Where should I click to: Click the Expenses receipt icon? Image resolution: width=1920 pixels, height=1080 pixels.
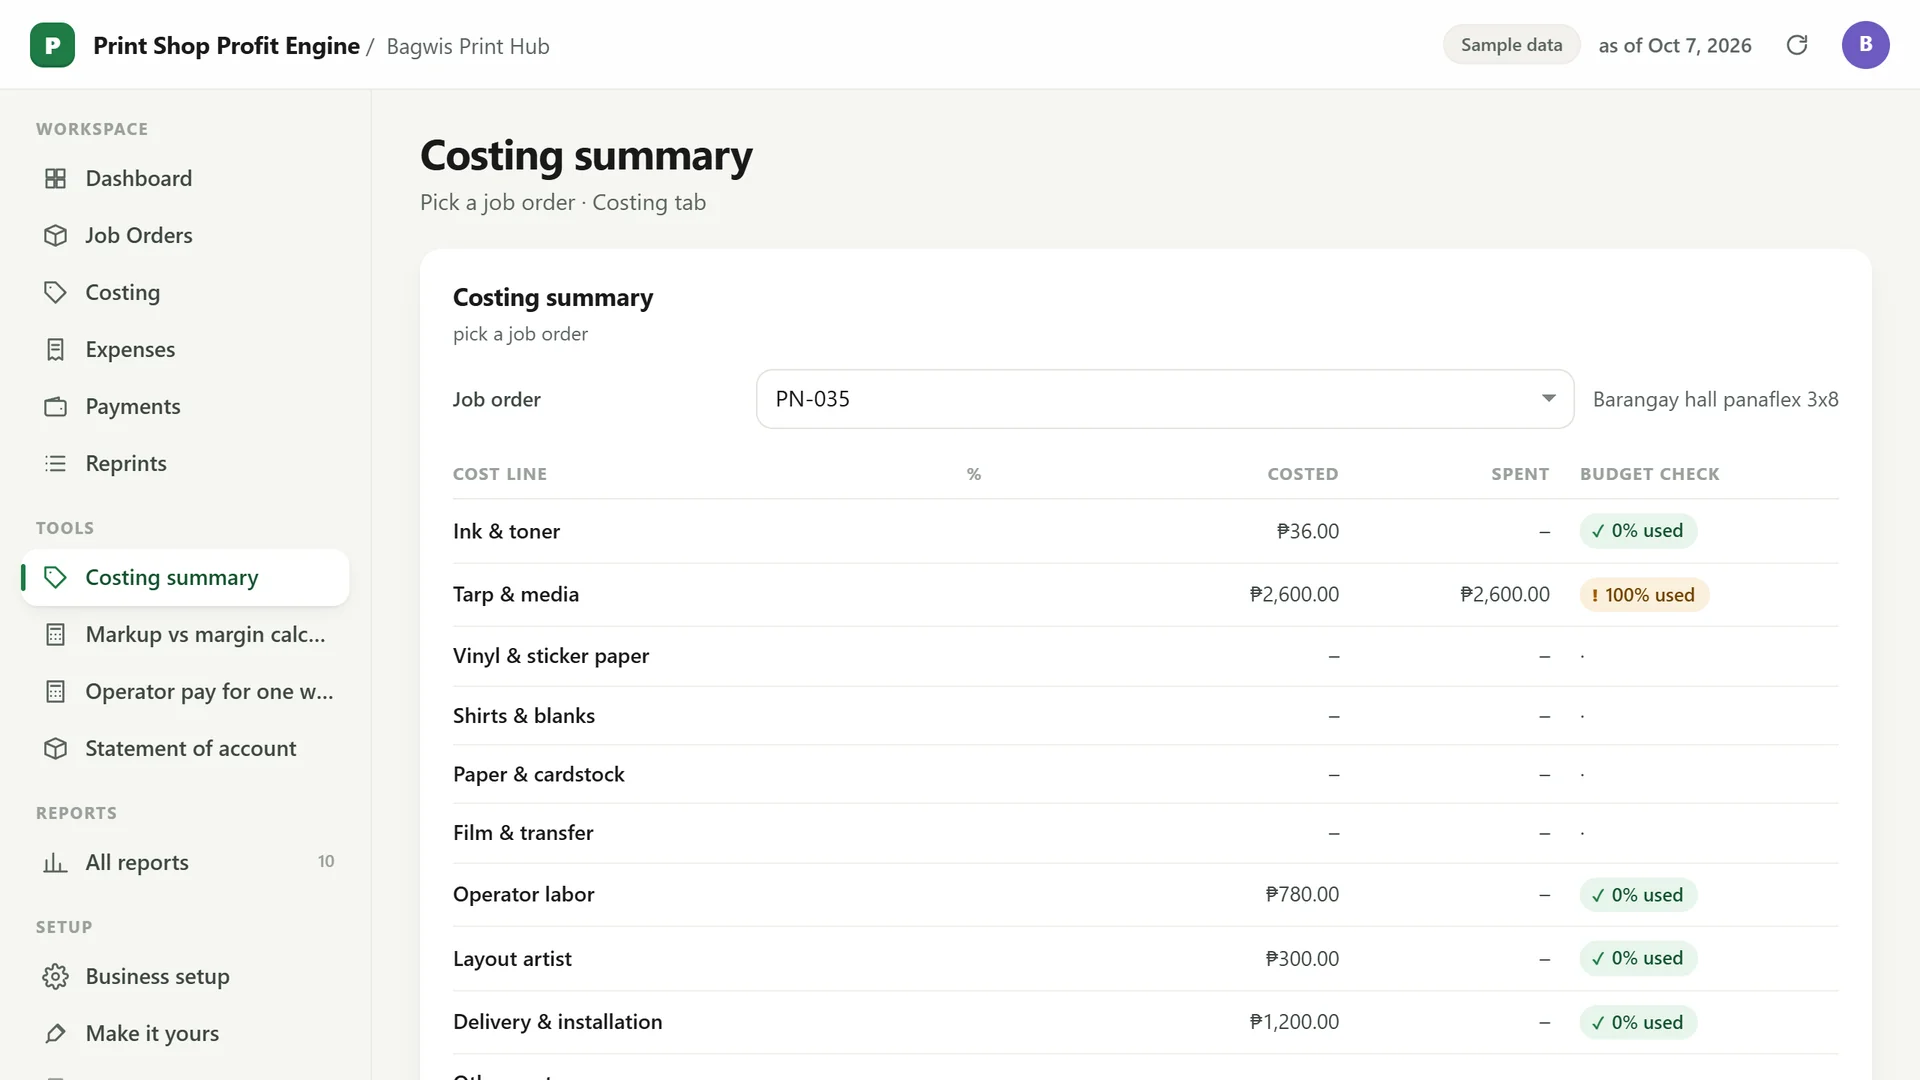(56, 349)
